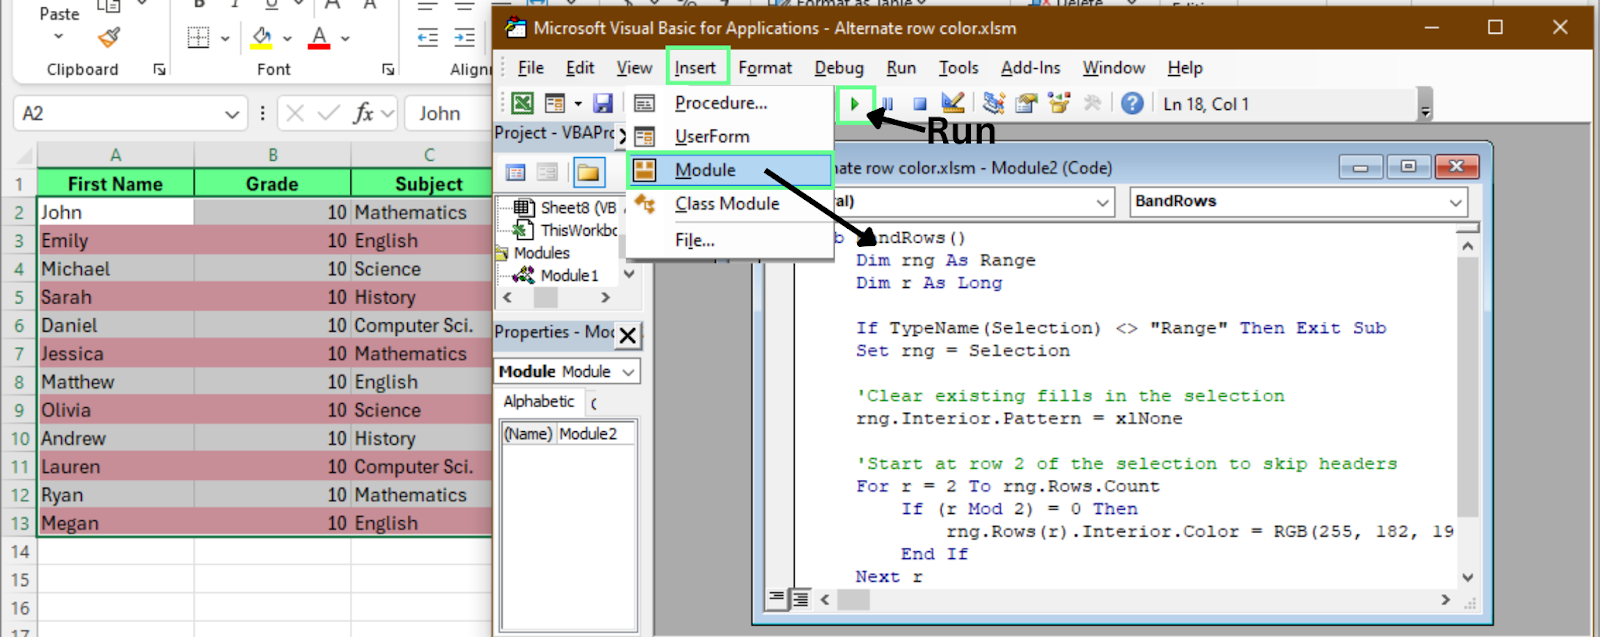Switch to Procedure View in the code window
1600x637 pixels.
(x=777, y=599)
